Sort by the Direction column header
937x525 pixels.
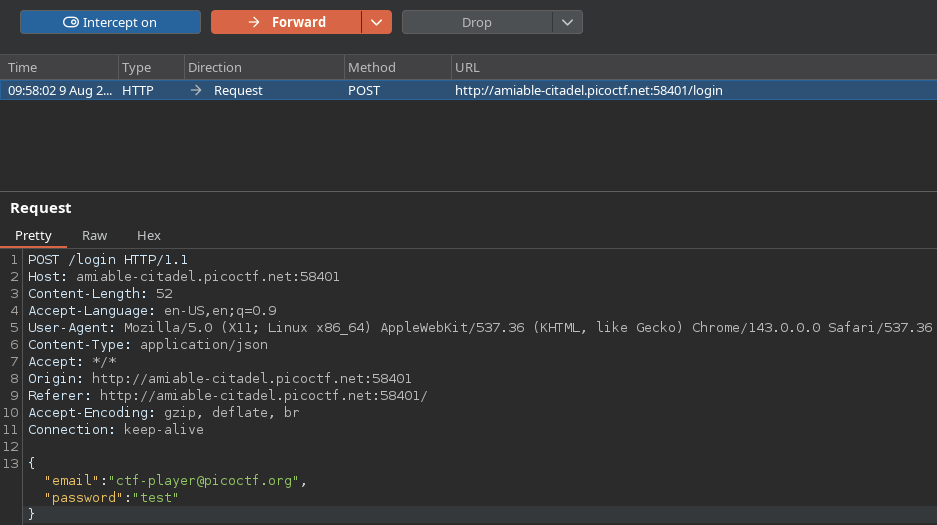264,67
